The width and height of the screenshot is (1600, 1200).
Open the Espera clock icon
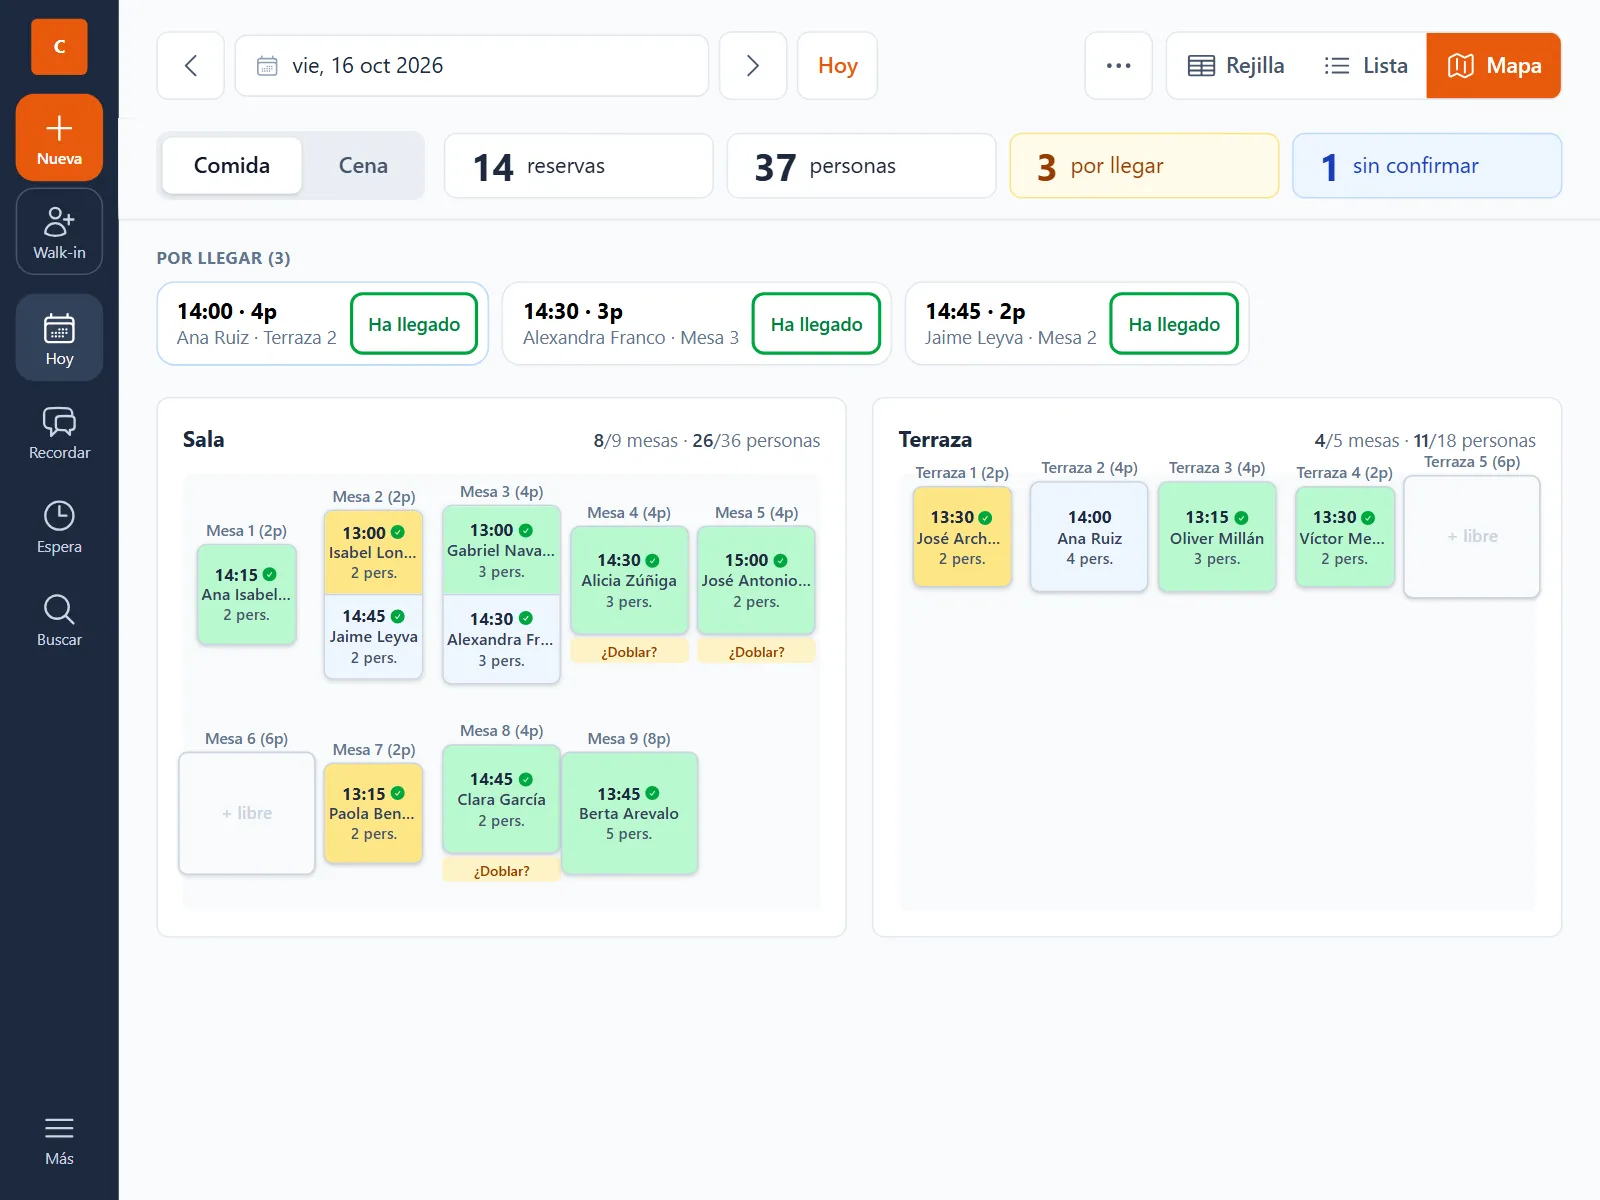59,526
